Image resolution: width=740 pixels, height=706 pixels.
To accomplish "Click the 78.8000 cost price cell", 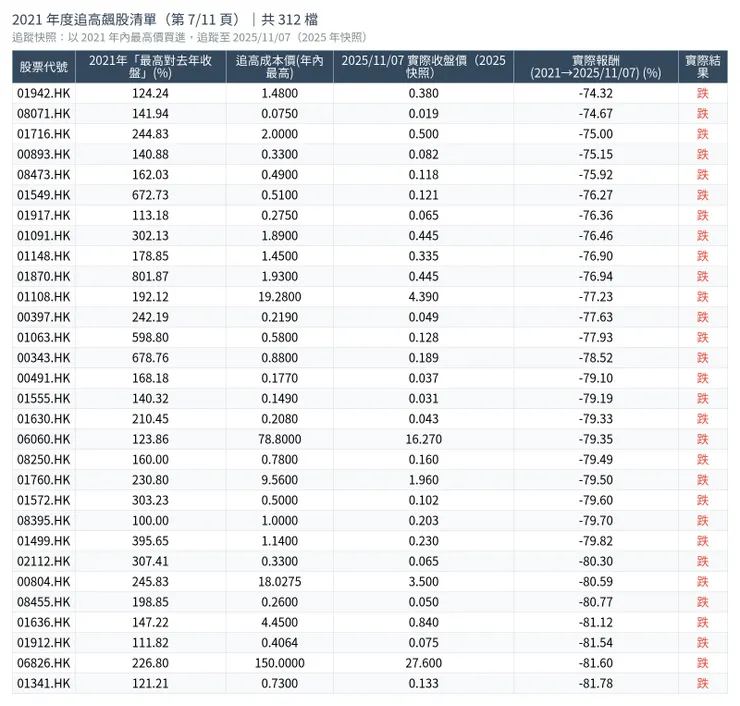I will click(x=279, y=439).
